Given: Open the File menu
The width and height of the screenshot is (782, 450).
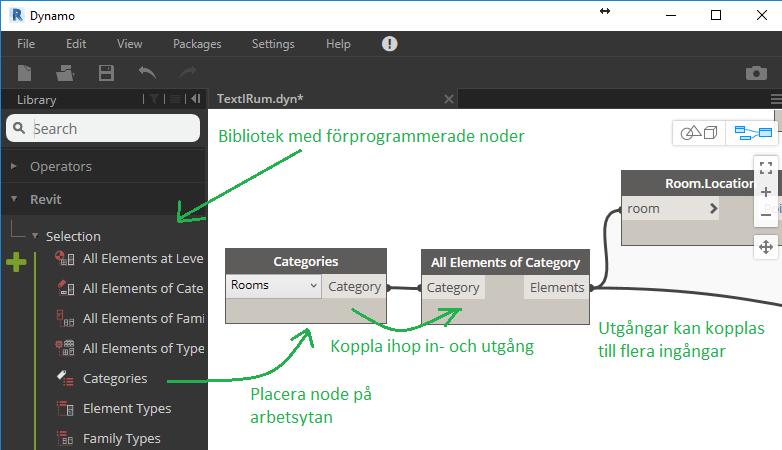Looking at the screenshot, I should click(x=26, y=44).
